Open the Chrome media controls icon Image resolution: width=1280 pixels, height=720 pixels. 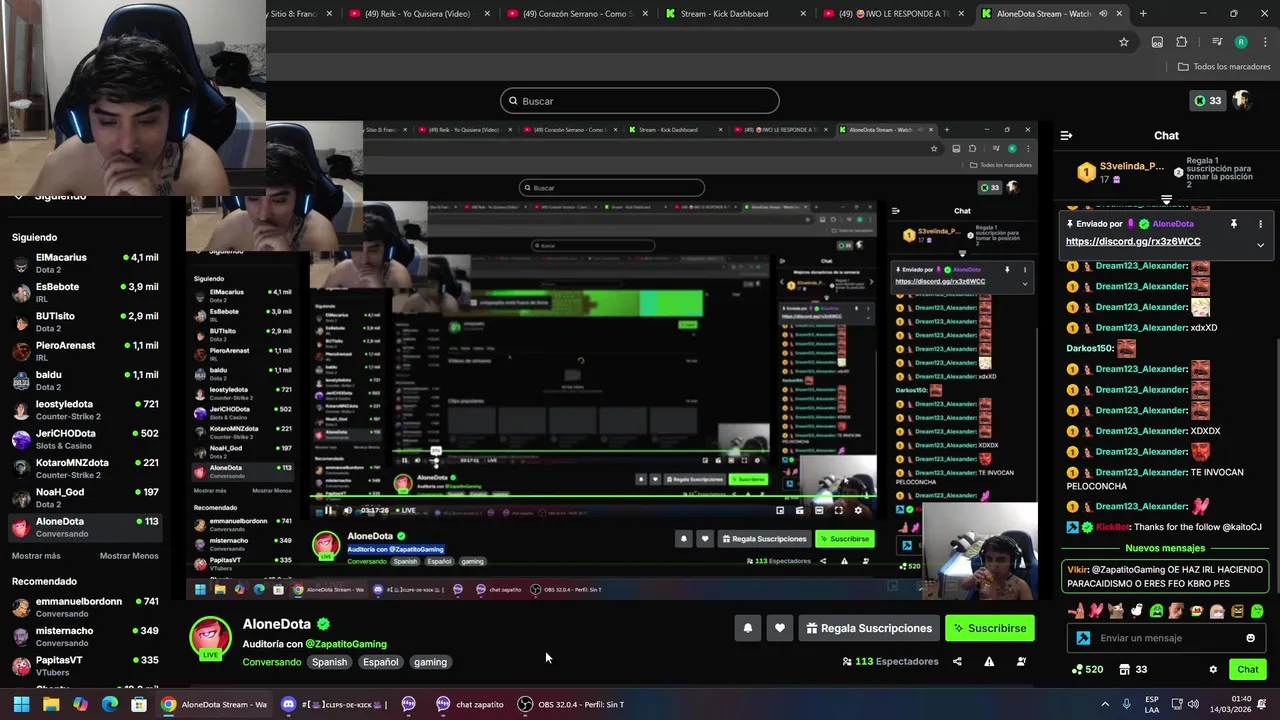(1217, 42)
